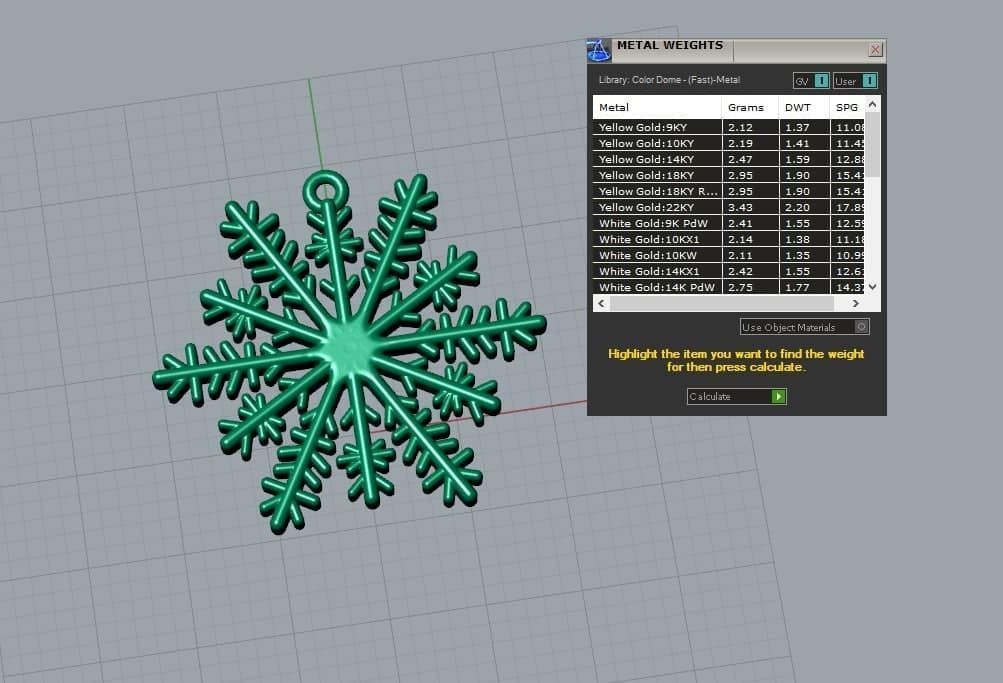1003x683 pixels.
Task: Select the White Gold:9K PdW row
Action: coord(729,223)
